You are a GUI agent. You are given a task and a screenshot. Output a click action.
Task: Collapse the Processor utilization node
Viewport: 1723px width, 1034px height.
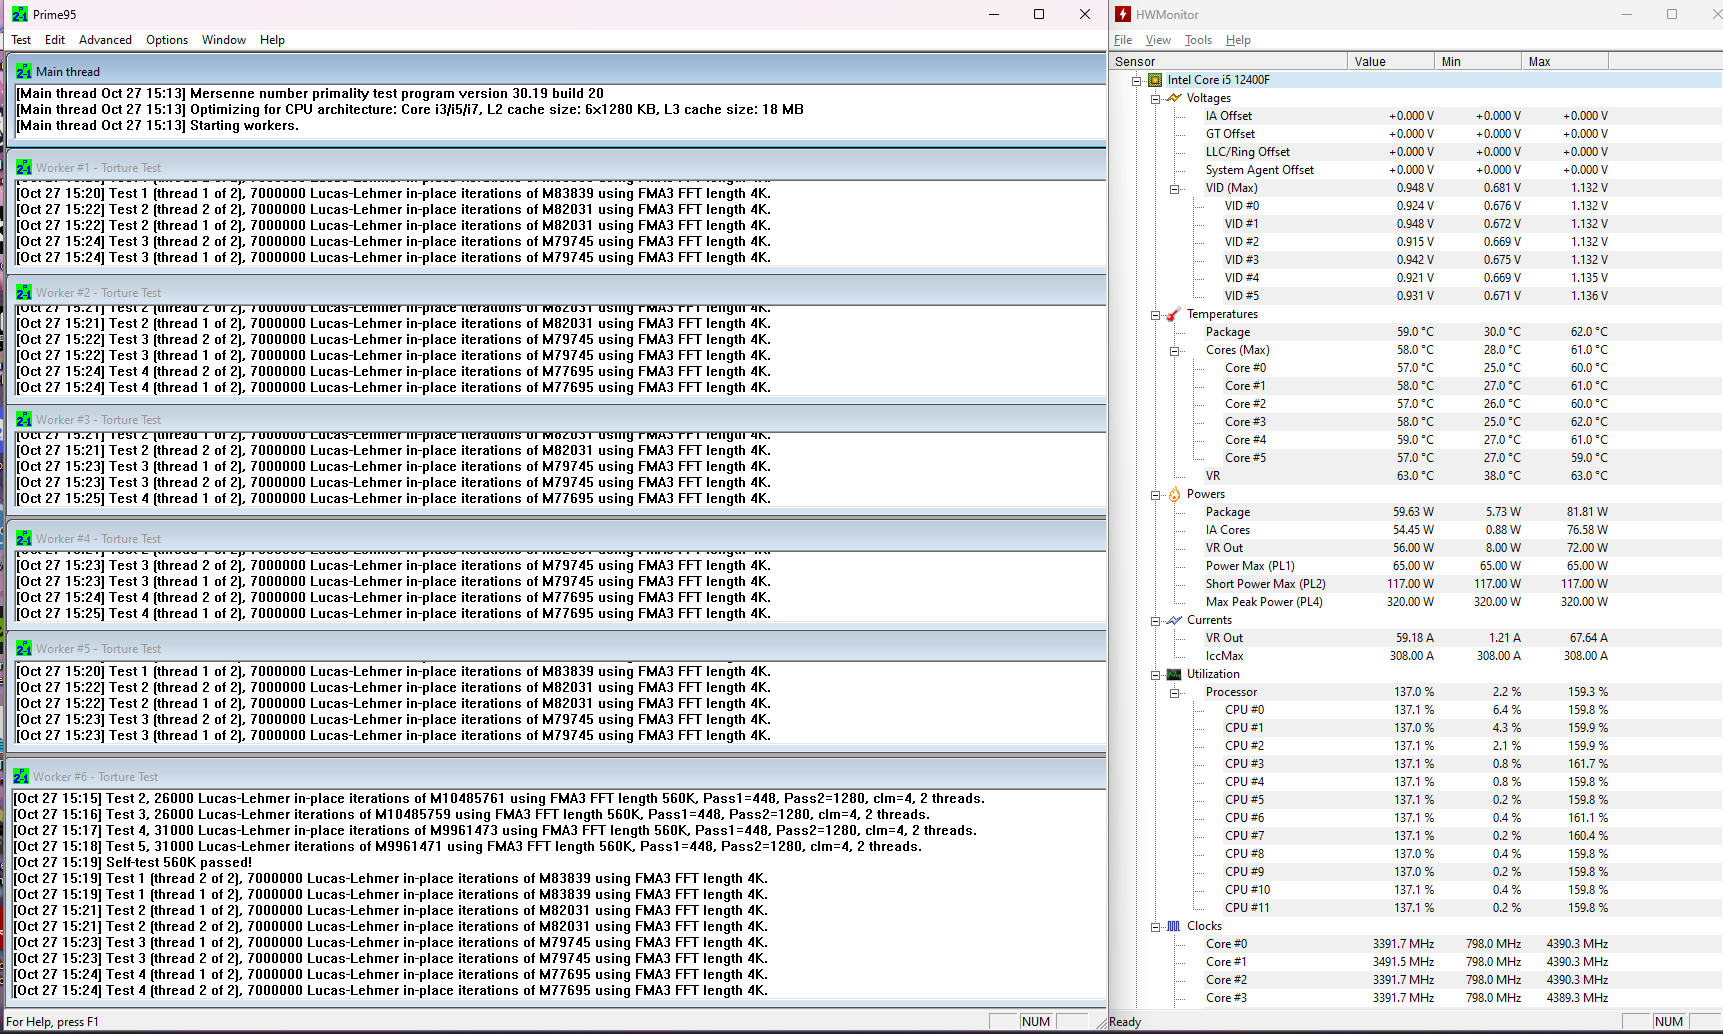click(1174, 692)
